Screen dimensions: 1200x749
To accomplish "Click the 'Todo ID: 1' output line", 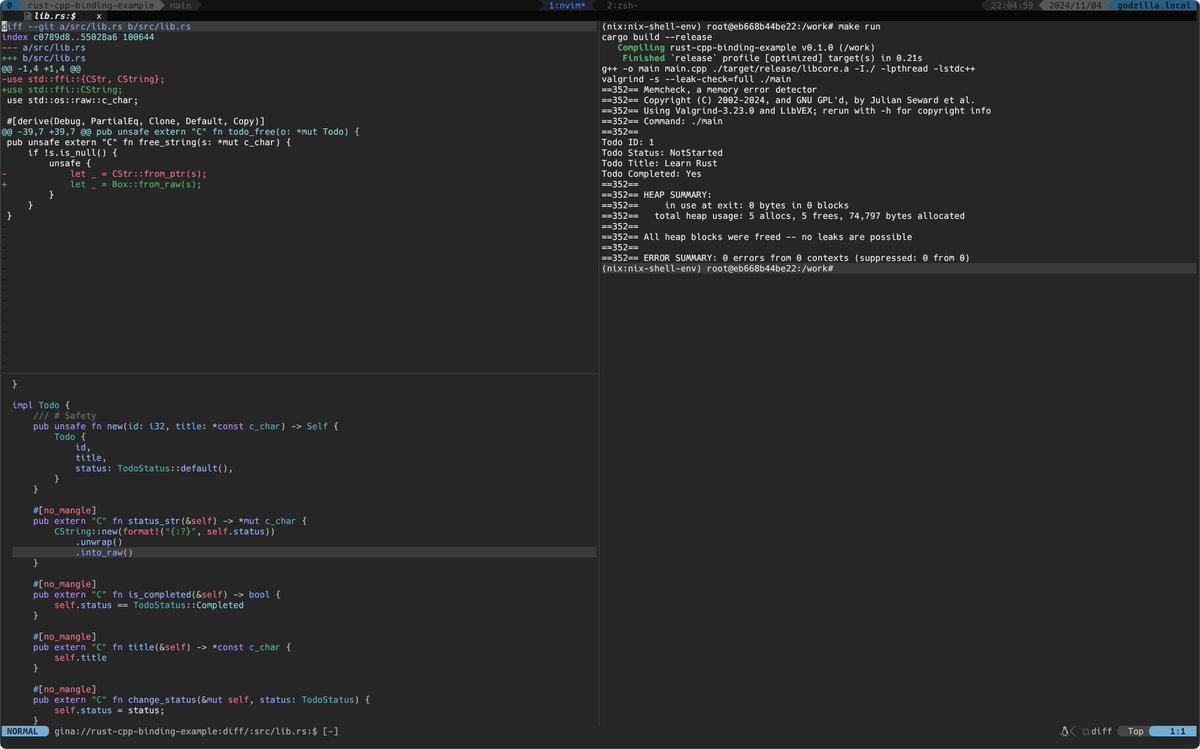I will coord(628,142).
